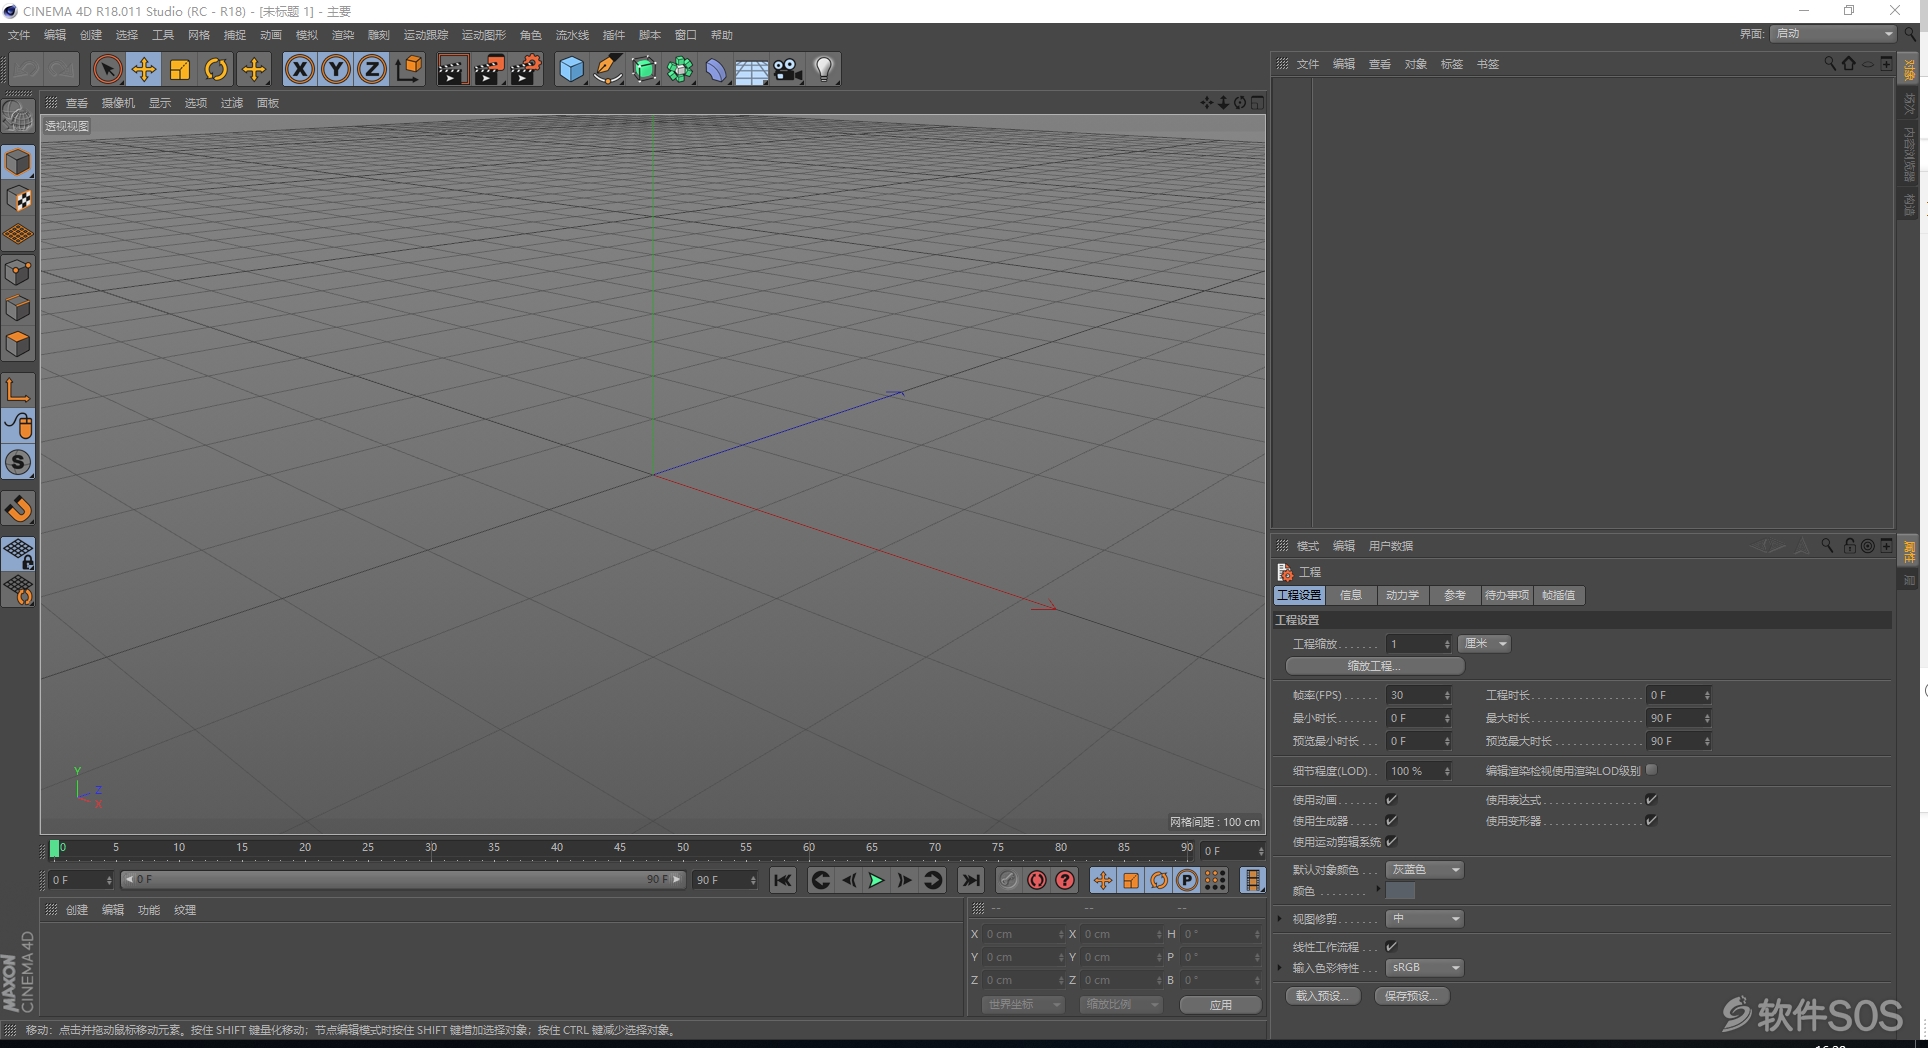Image resolution: width=1928 pixels, height=1048 pixels.
Task: Render to Picture Viewer
Action: [489, 69]
